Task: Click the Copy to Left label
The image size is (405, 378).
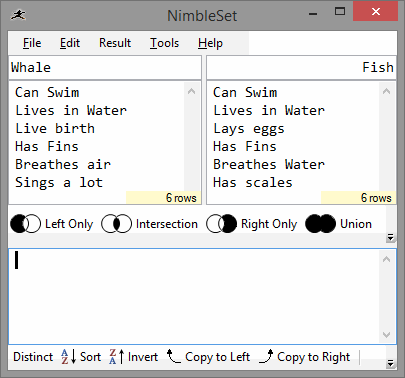Action: pyautogui.click(x=217, y=357)
